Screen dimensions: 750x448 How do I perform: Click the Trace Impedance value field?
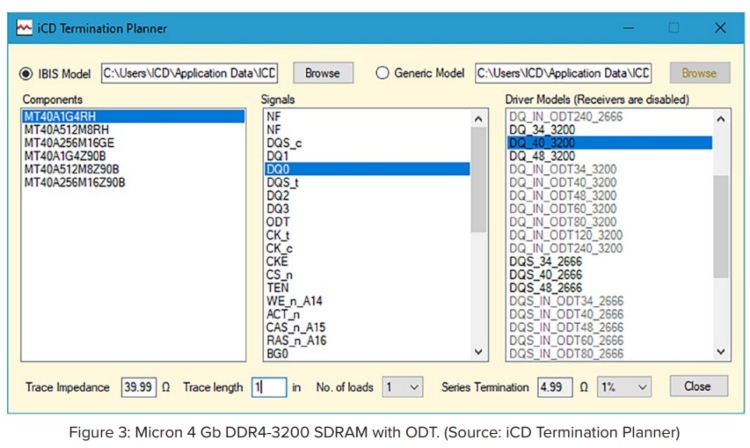point(139,387)
